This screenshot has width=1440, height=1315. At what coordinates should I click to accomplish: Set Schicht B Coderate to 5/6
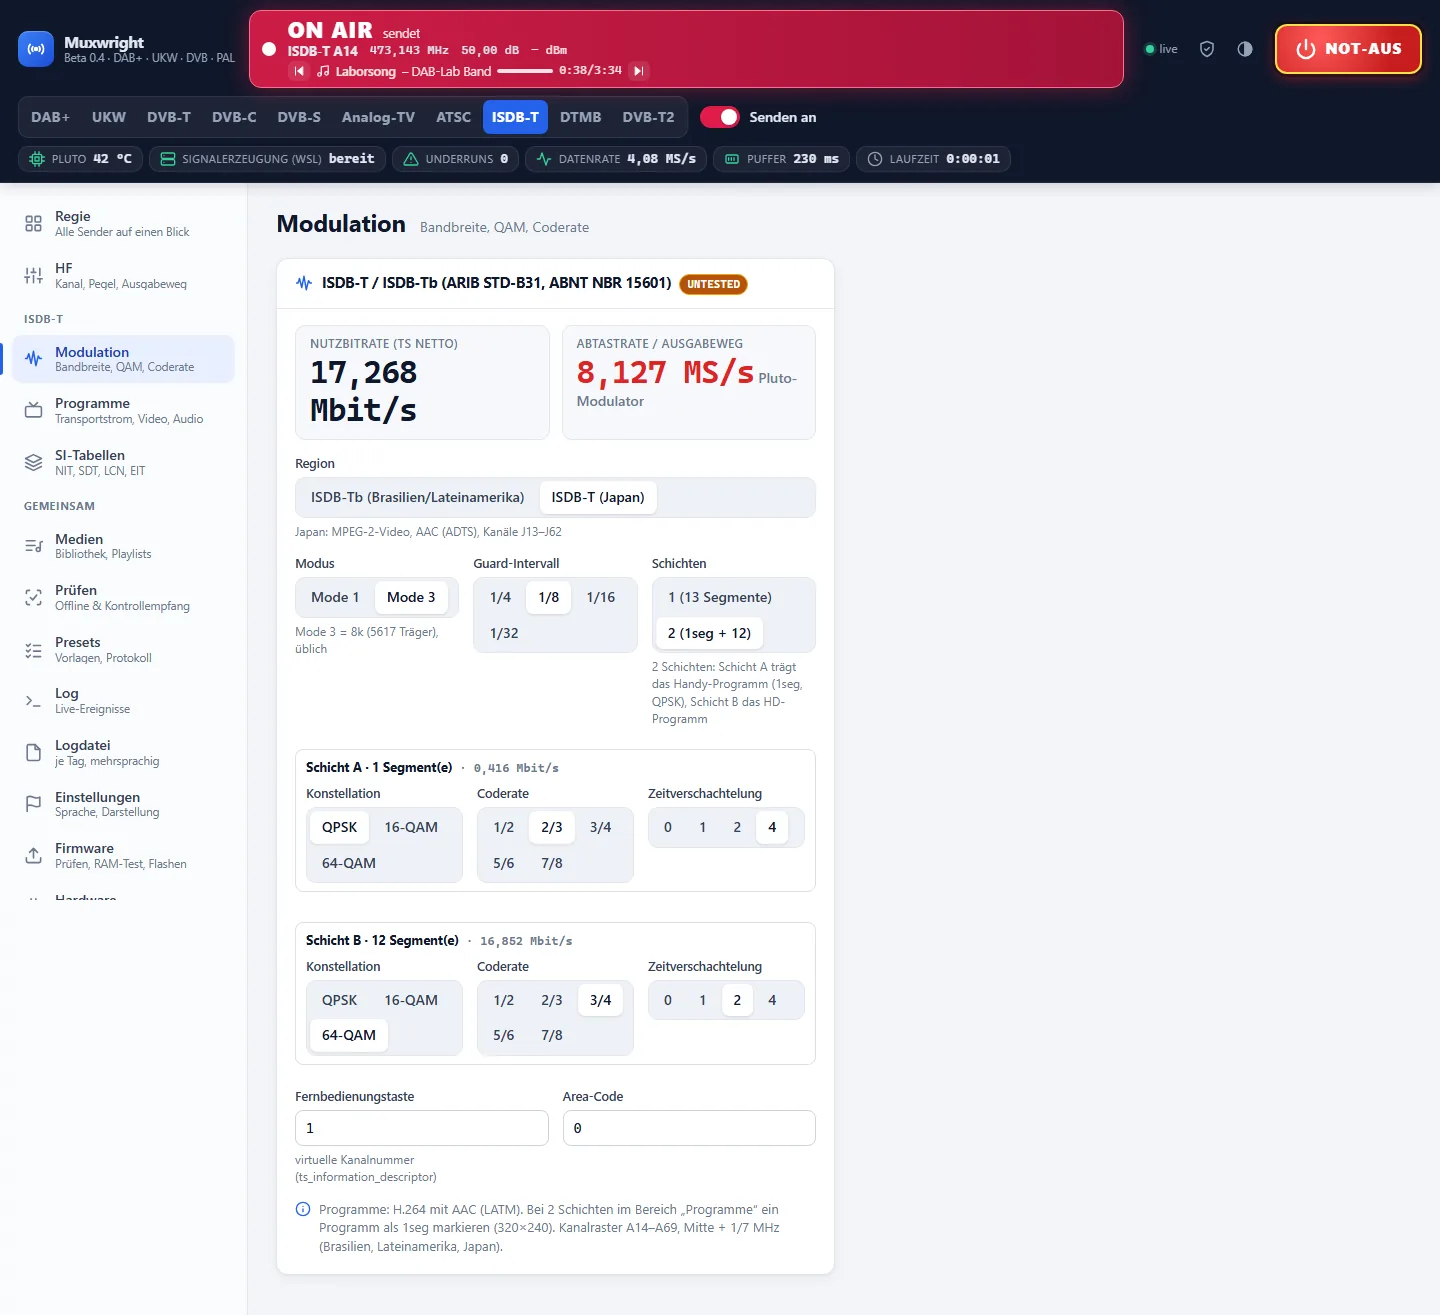pos(504,1036)
